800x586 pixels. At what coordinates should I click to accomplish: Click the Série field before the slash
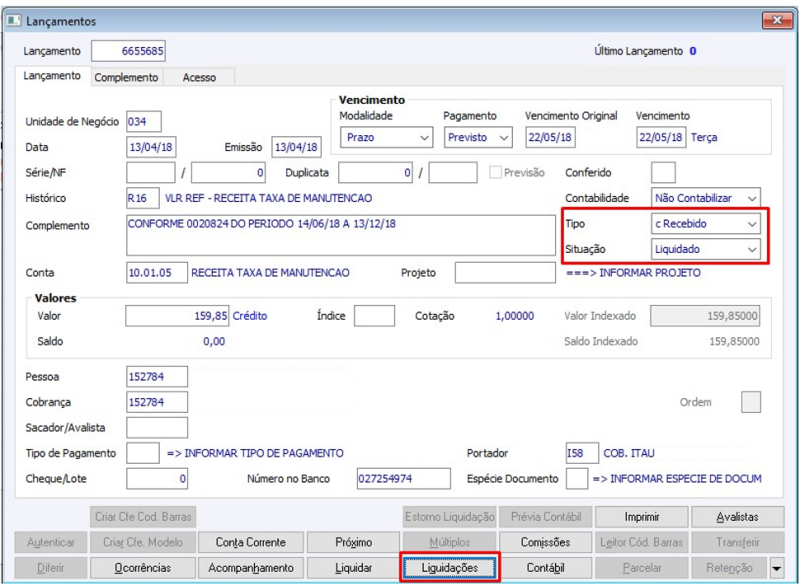[x=151, y=172]
